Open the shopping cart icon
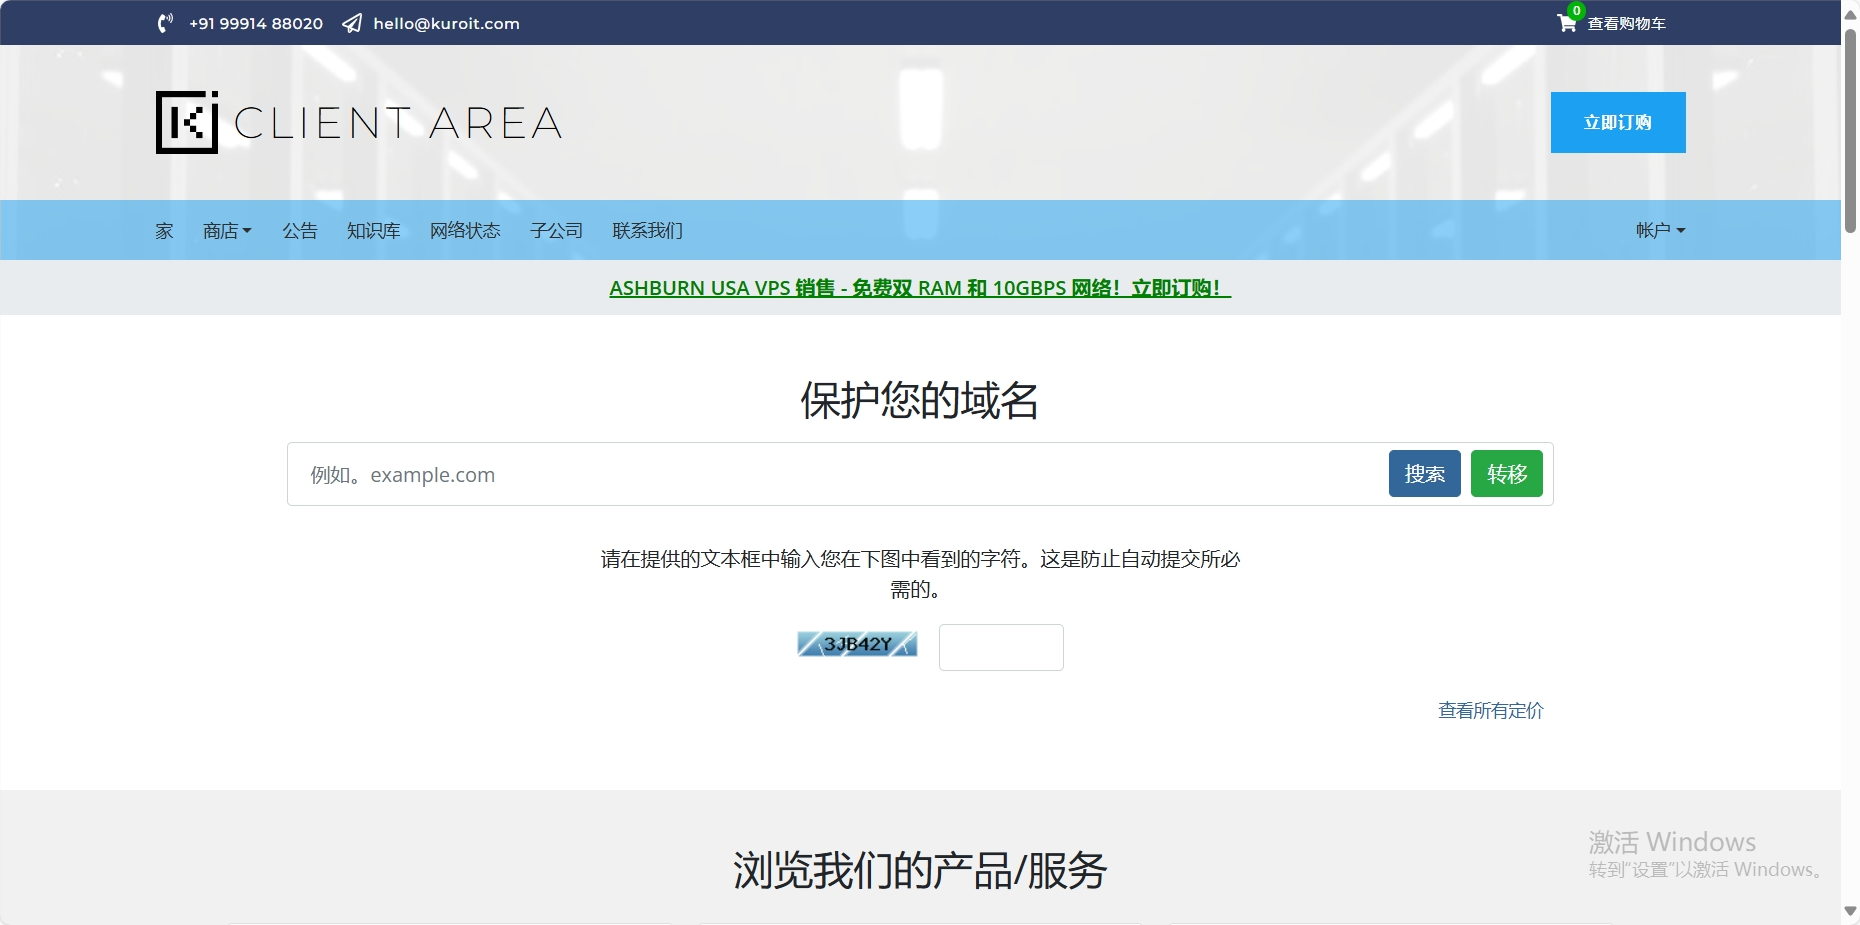This screenshot has height=925, width=1860. pyautogui.click(x=1567, y=23)
